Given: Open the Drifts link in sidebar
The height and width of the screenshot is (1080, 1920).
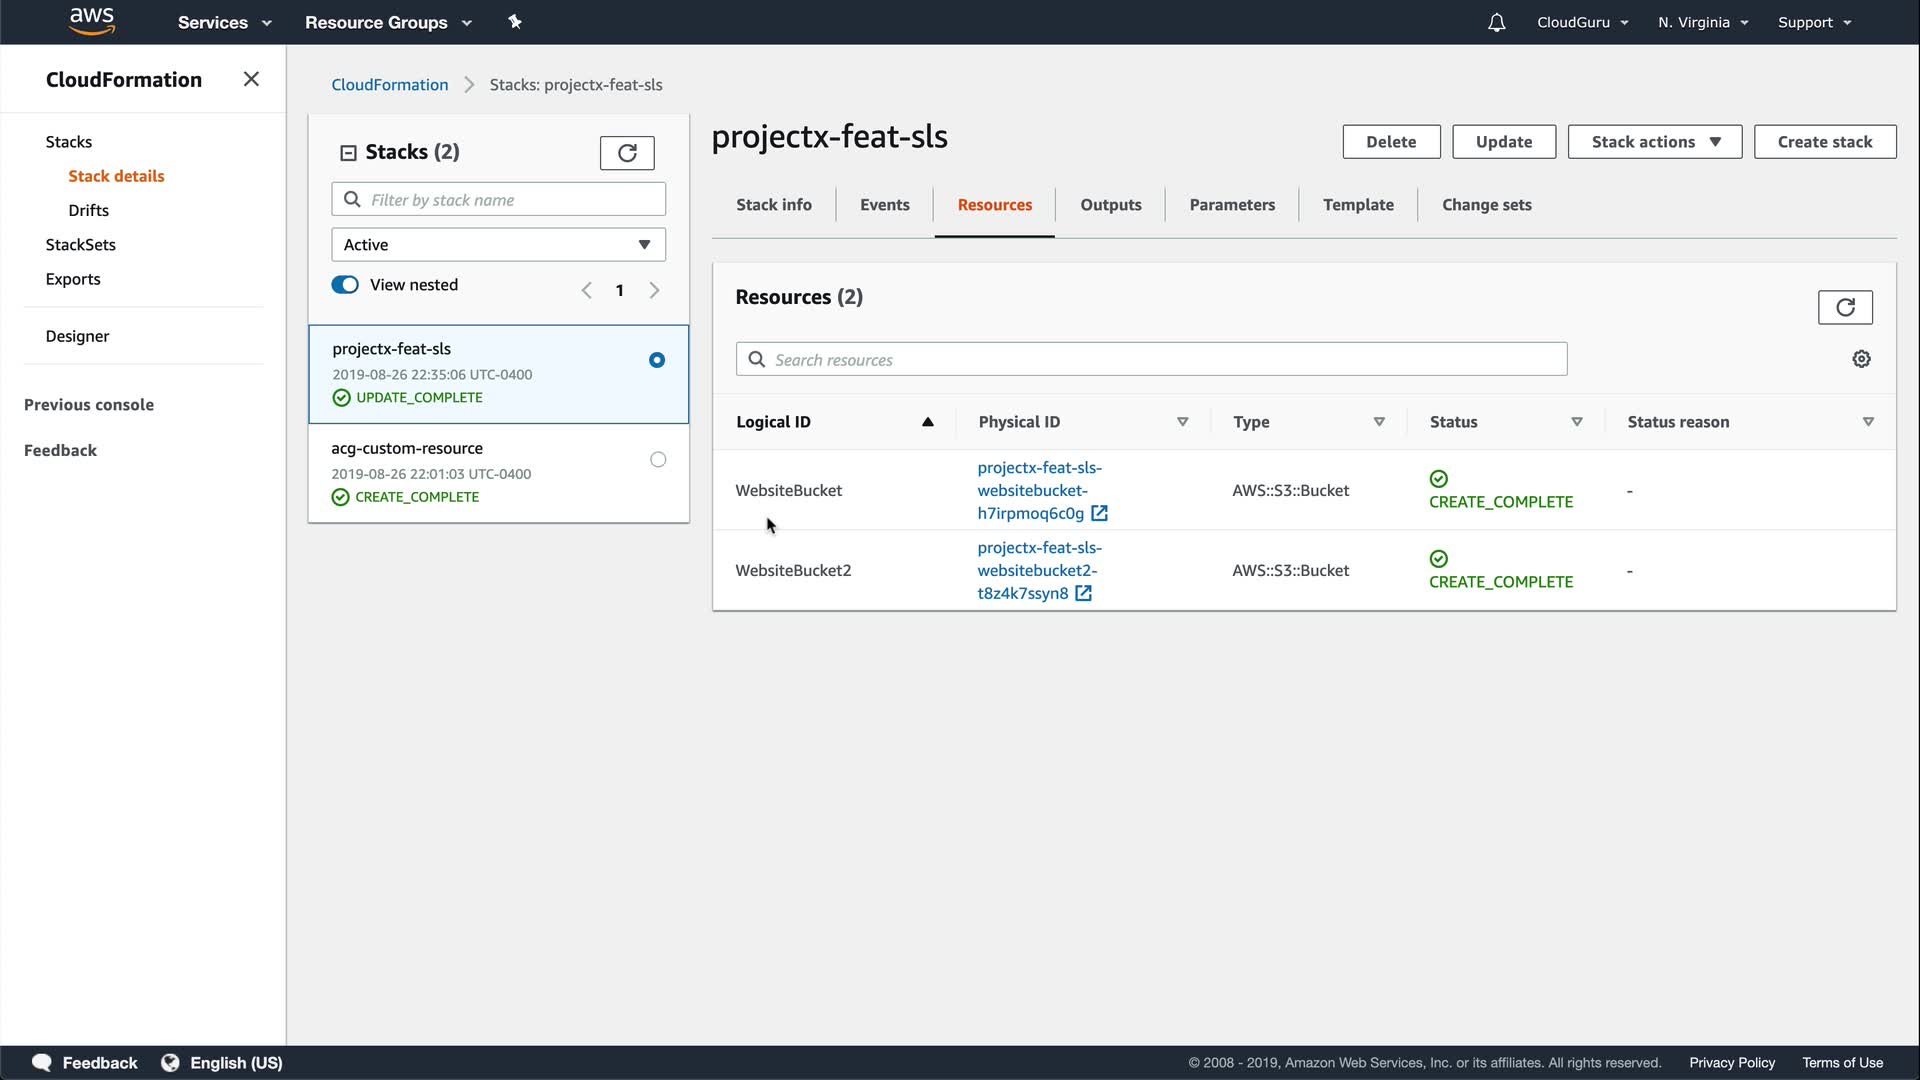Looking at the screenshot, I should coord(88,210).
